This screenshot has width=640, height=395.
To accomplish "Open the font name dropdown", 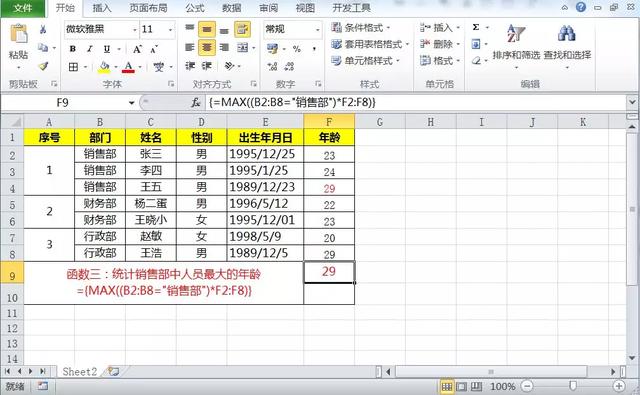I will point(135,30).
